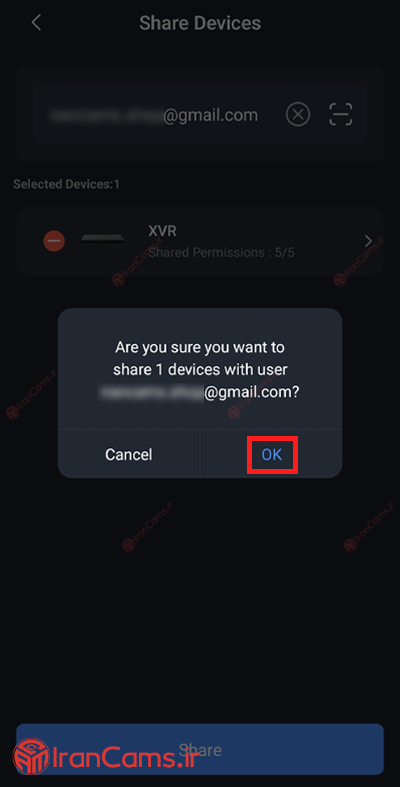This screenshot has width=400, height=787.
Task: Open the QR code scanner icon
Action: [341, 115]
